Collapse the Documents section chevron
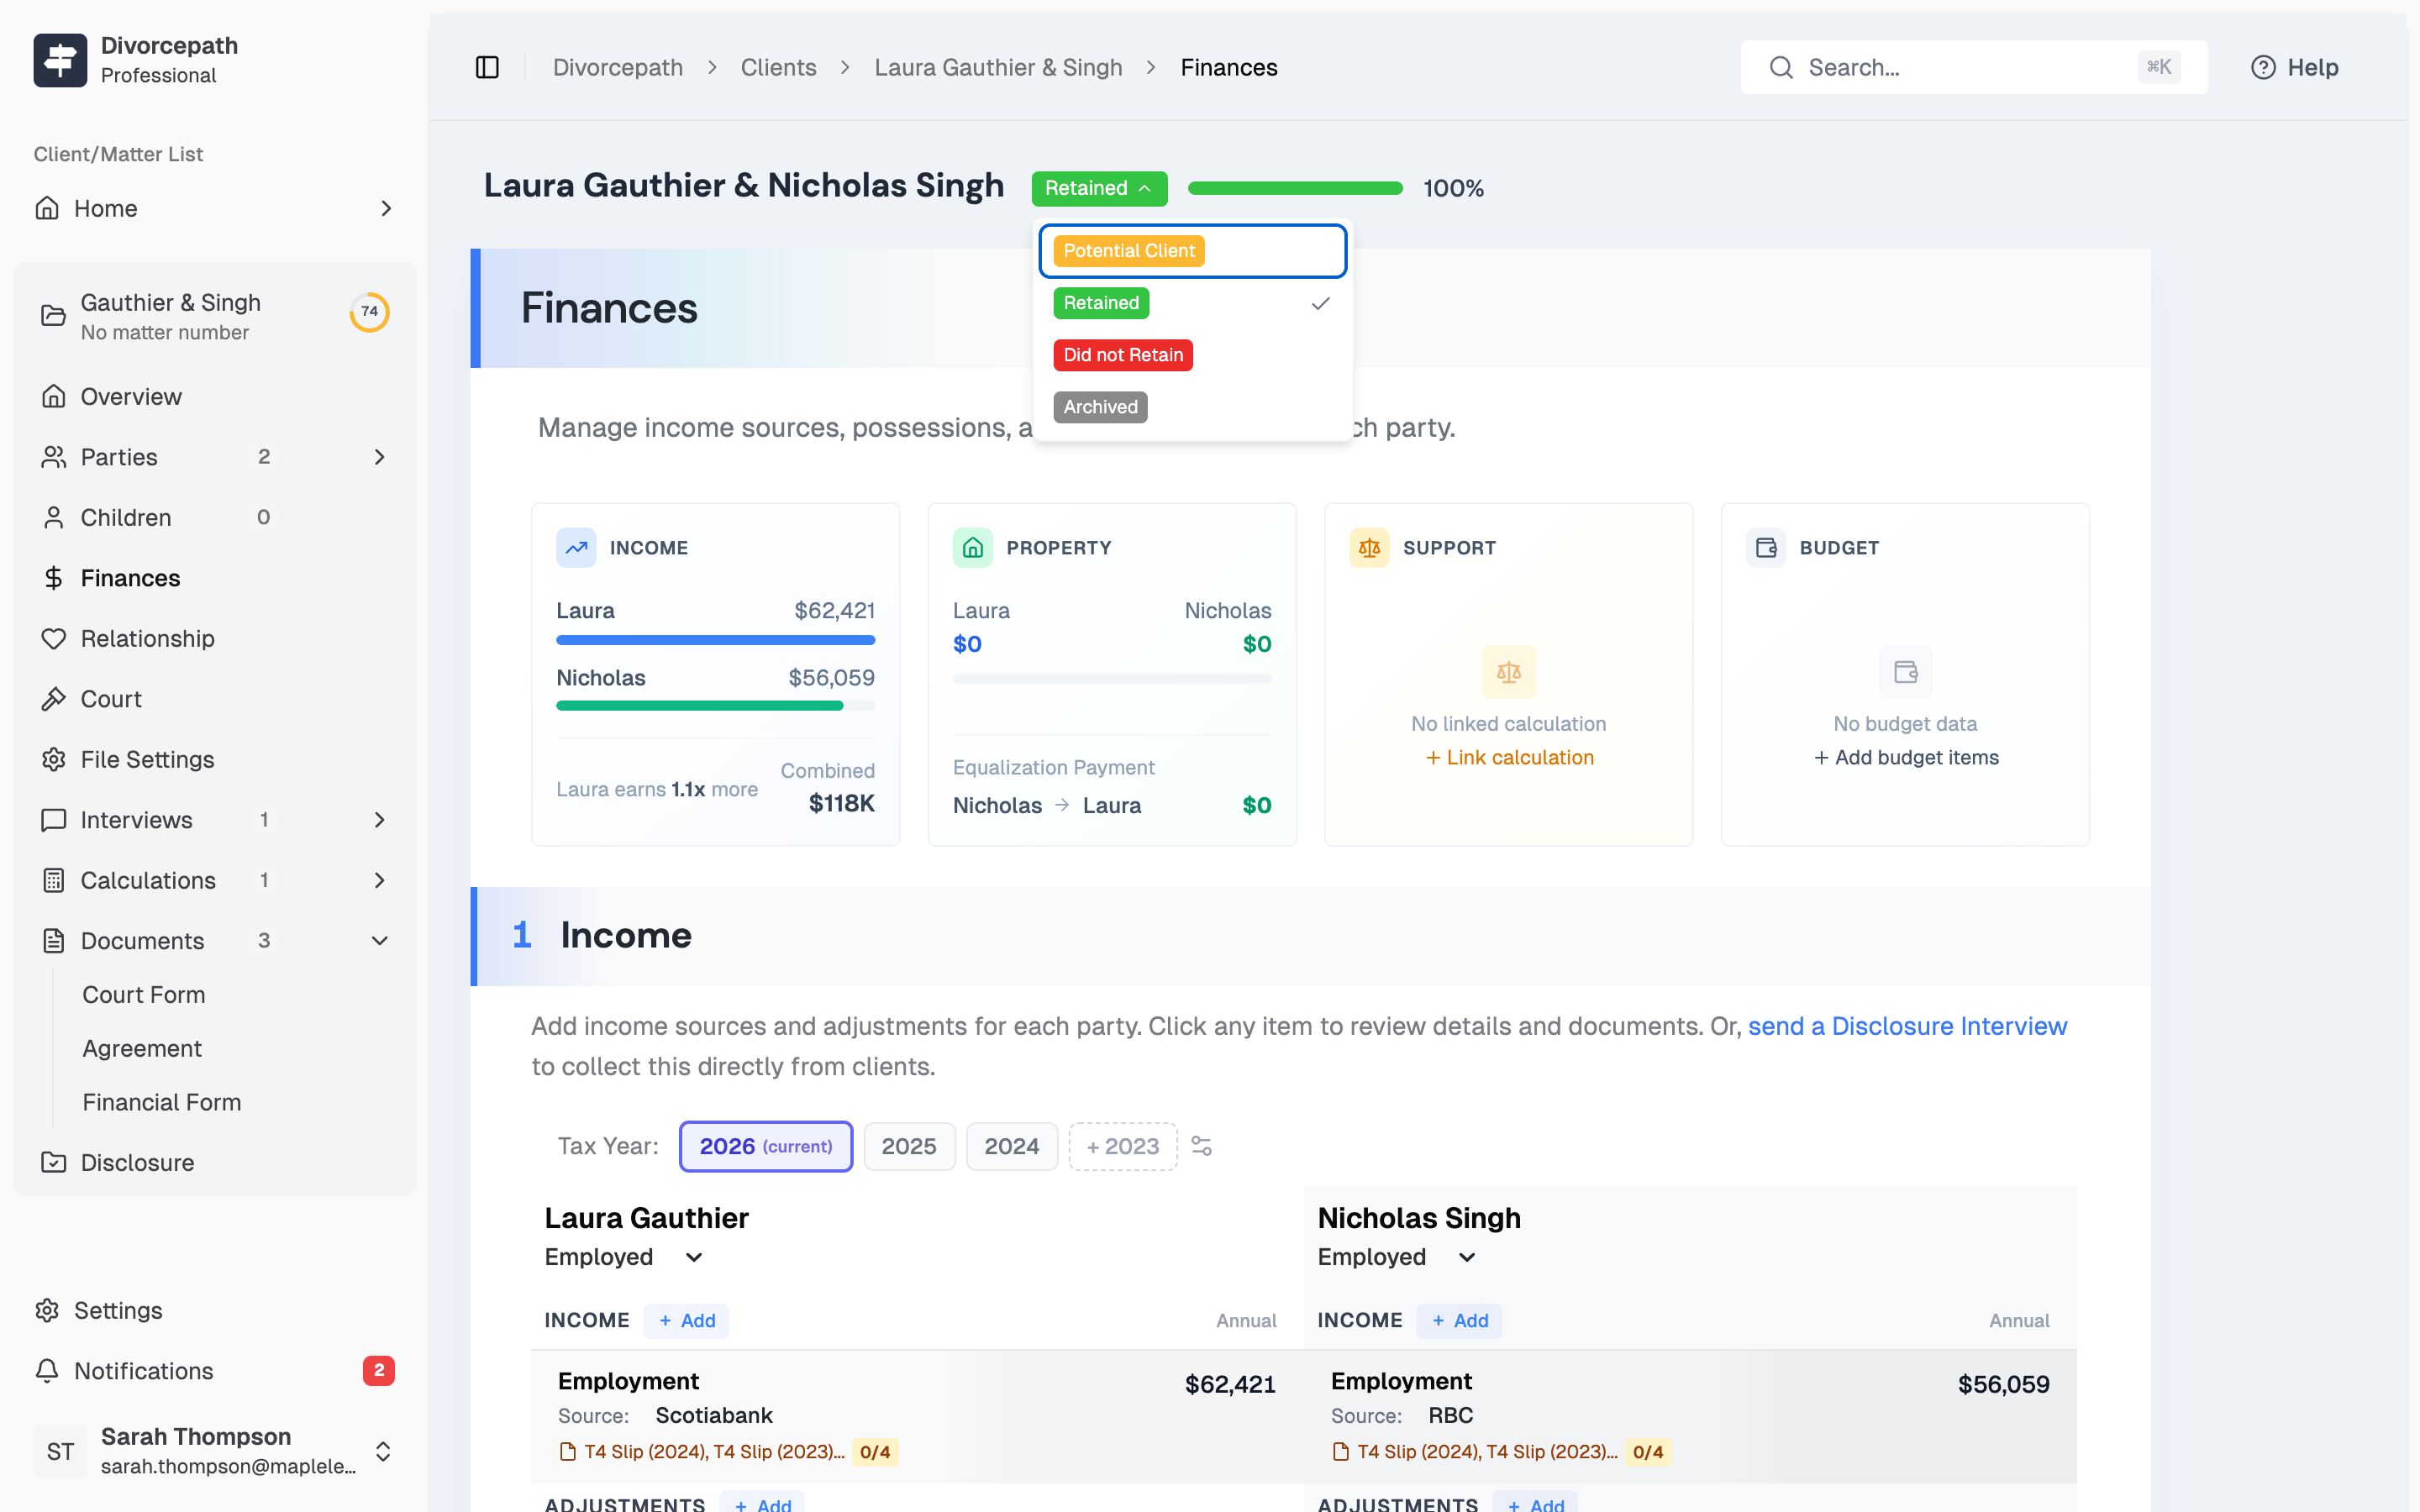Viewport: 2420px width, 1512px height. coord(379,940)
